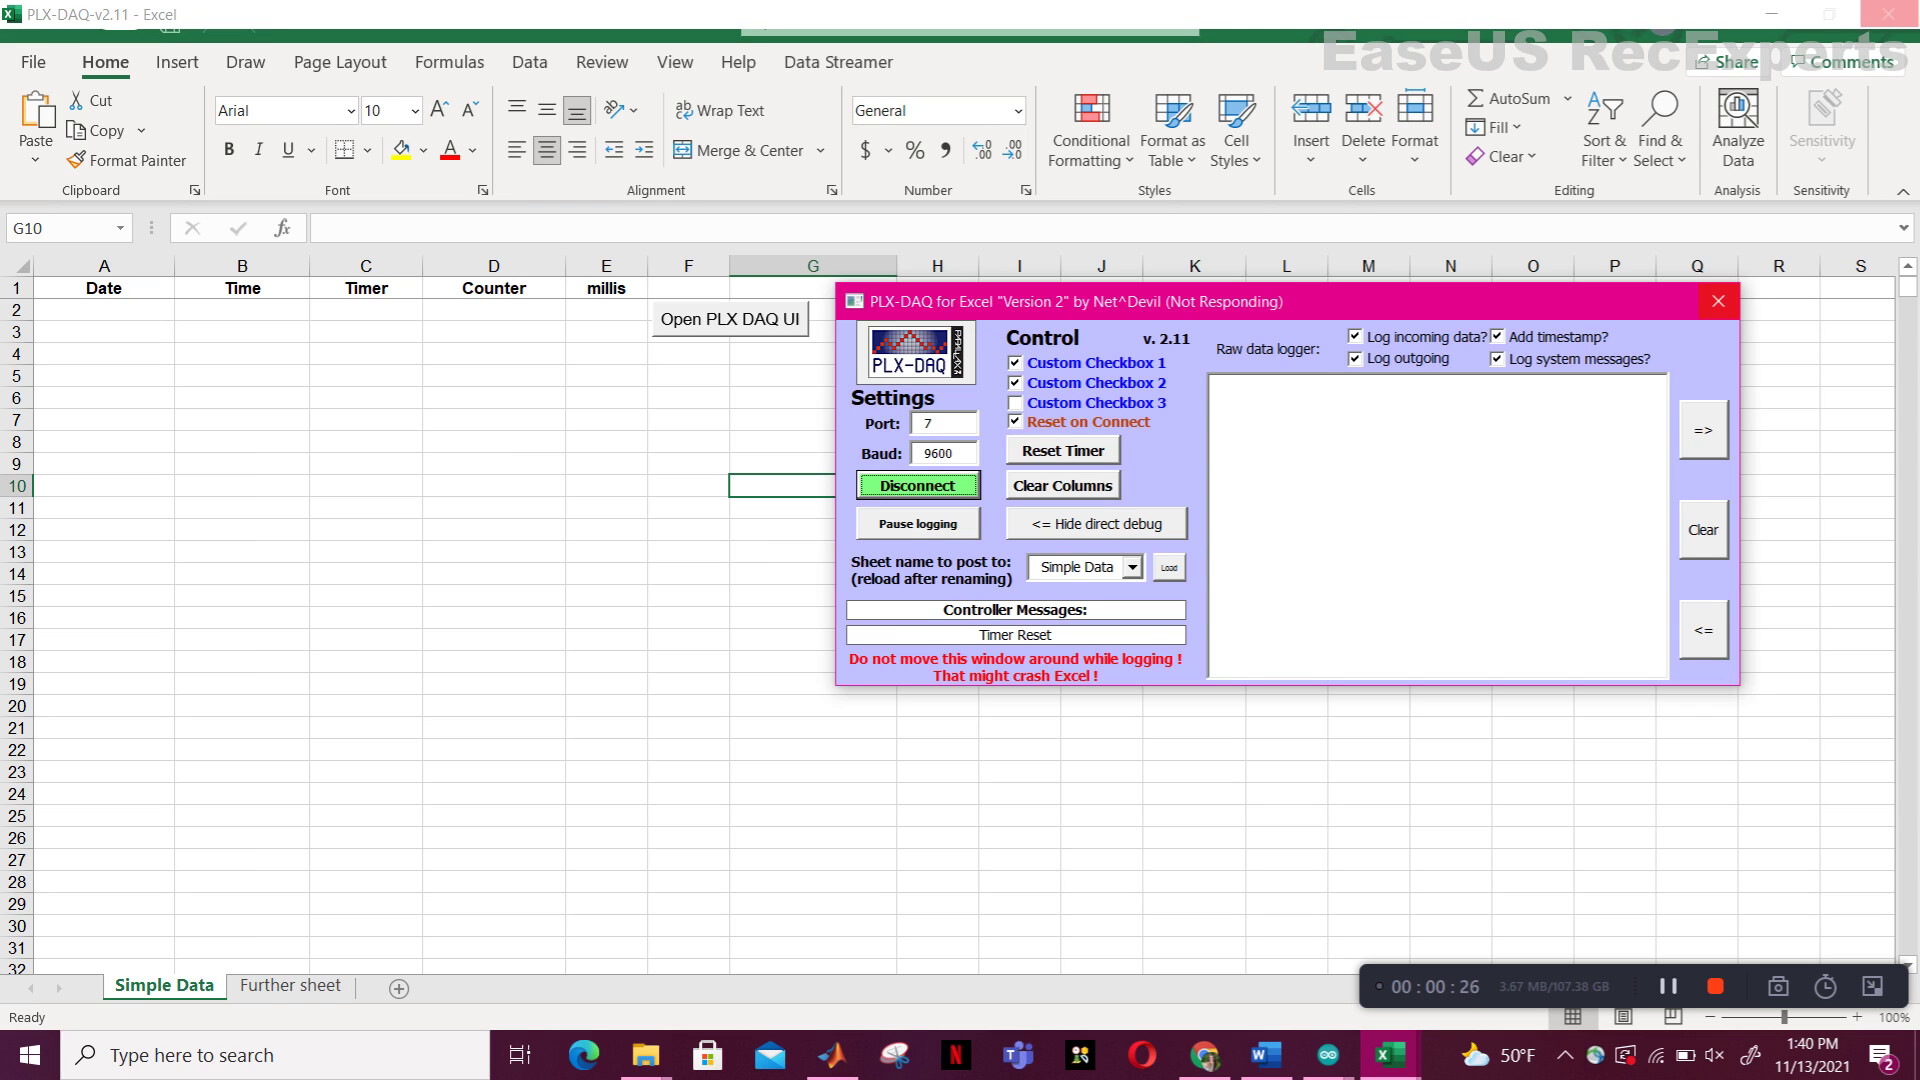Screen dimensions: 1920x1080
Task: Click the green Disconnect button
Action: coord(917,486)
